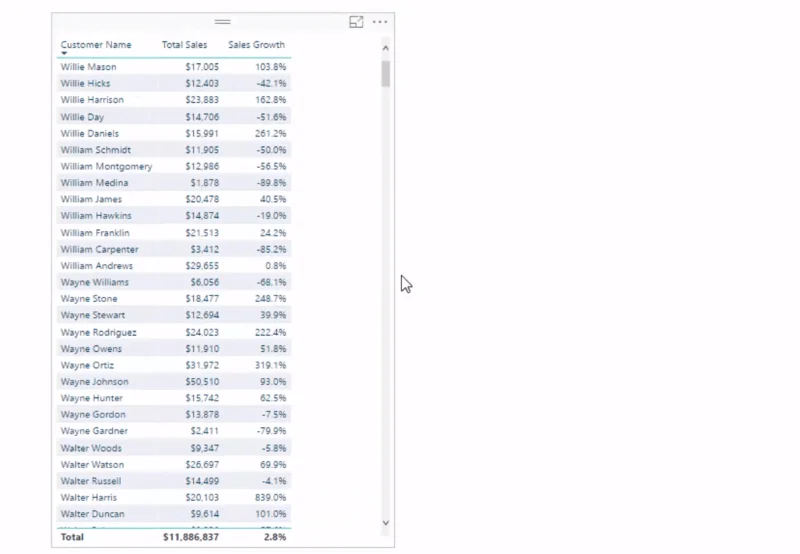Image resolution: width=800 pixels, height=554 pixels.
Task: Select Willie Harrison customer cell
Action: coord(92,99)
